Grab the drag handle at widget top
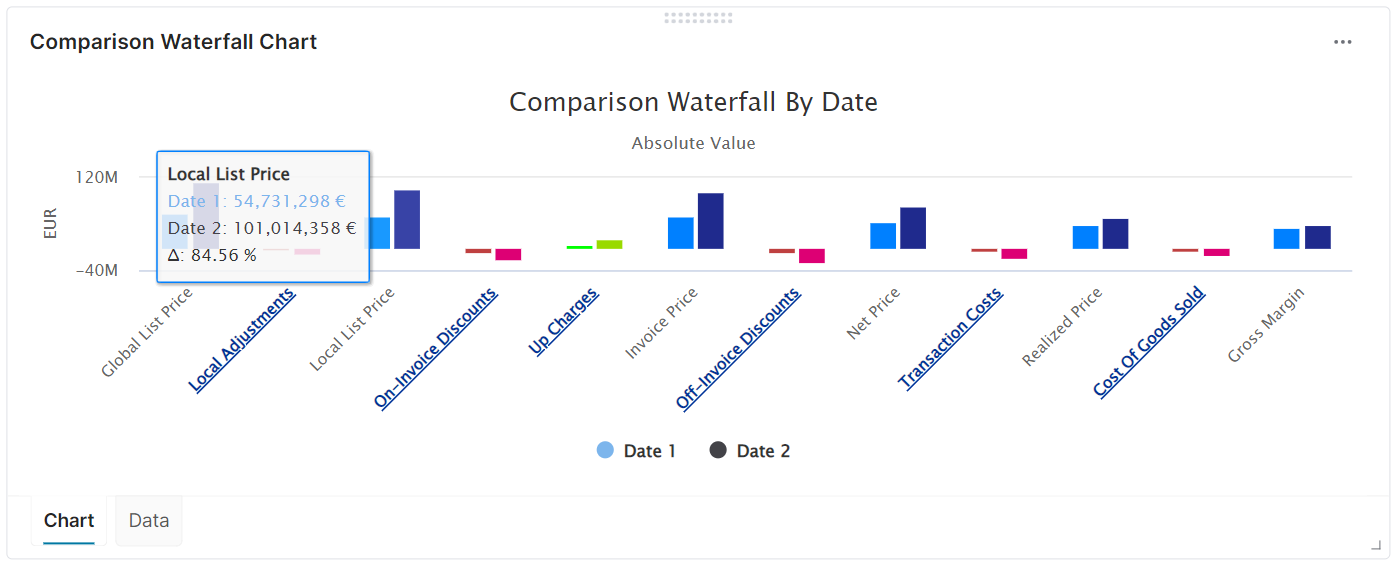The width and height of the screenshot is (1400, 569). (x=699, y=18)
